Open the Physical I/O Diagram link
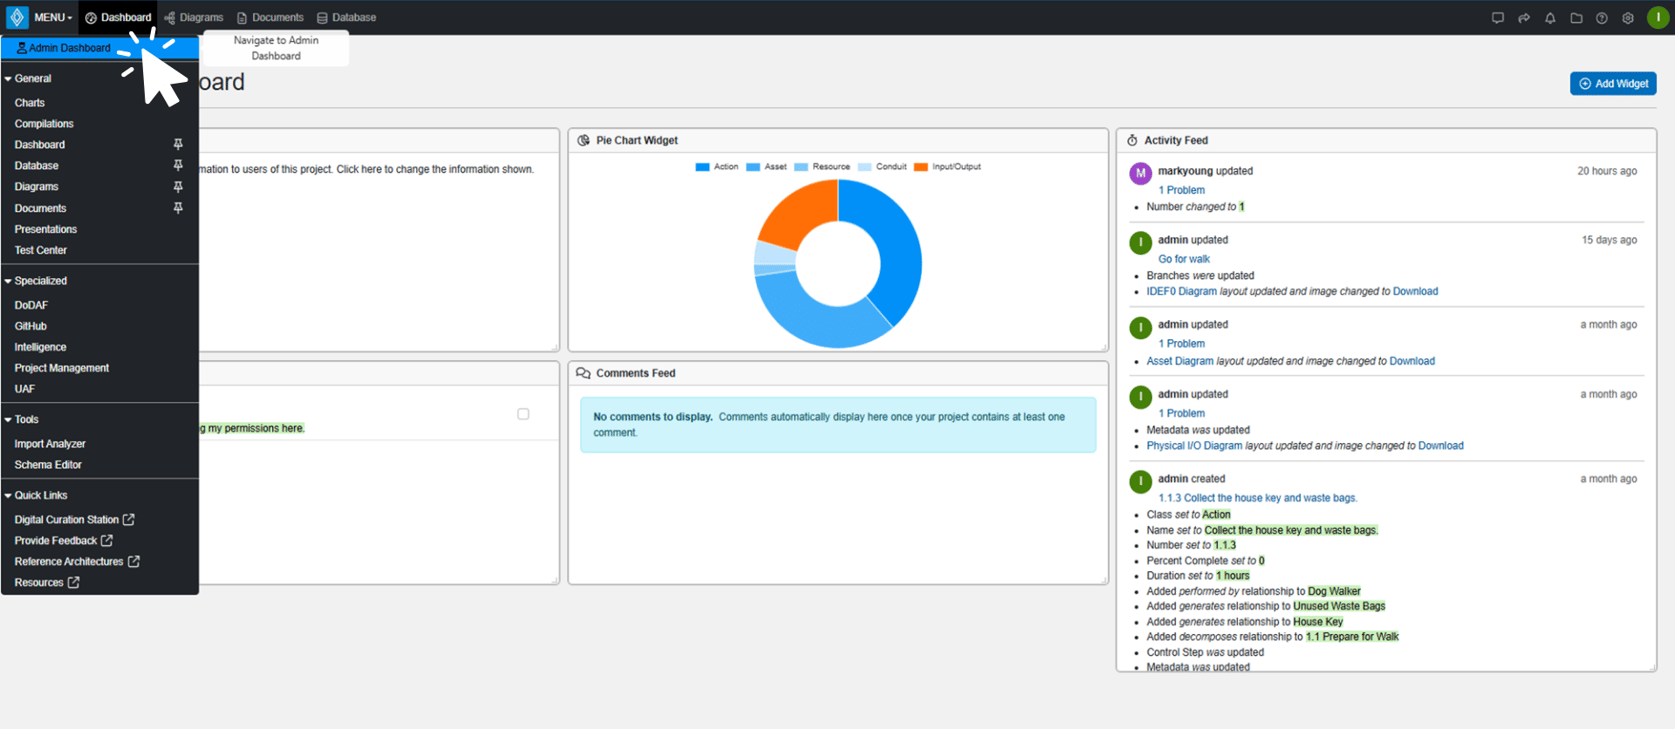 pyautogui.click(x=1194, y=446)
